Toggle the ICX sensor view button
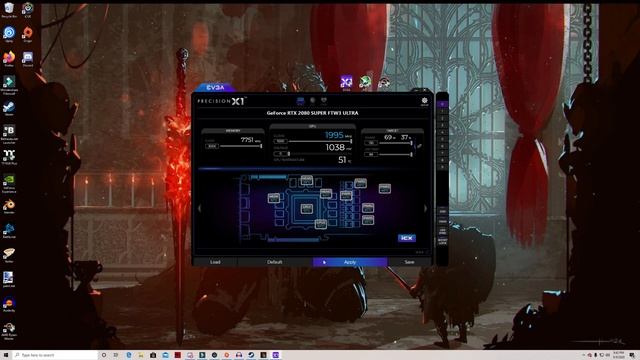This screenshot has width=640, height=360. point(407,238)
